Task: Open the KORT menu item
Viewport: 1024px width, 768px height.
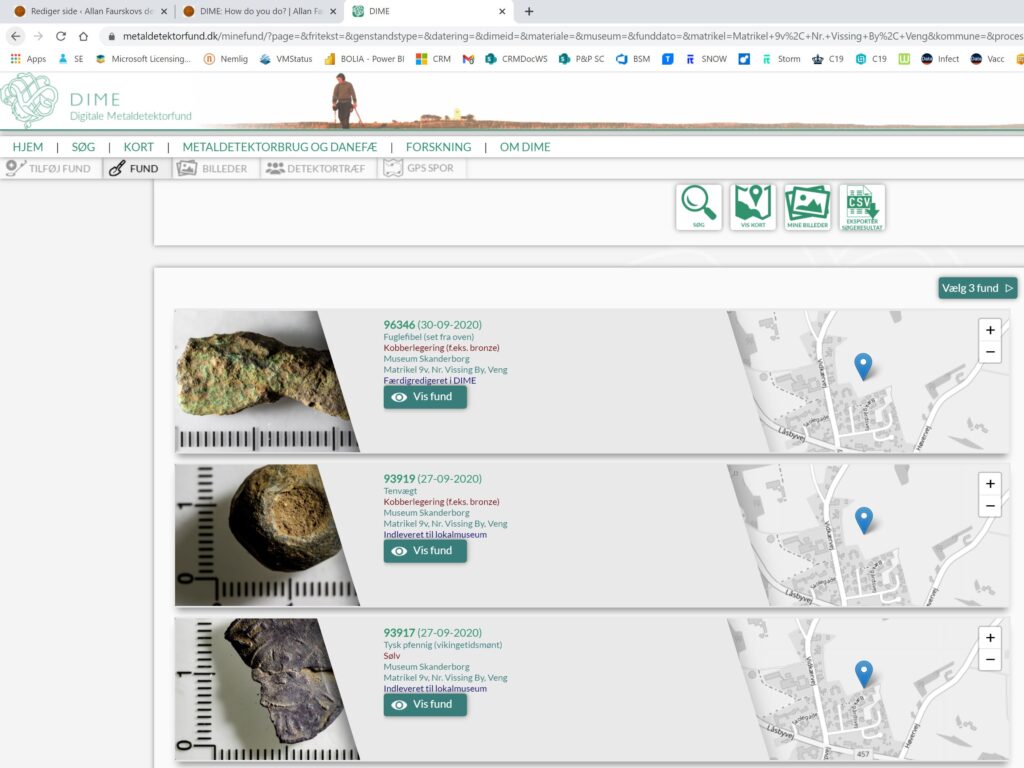Action: tap(138, 147)
